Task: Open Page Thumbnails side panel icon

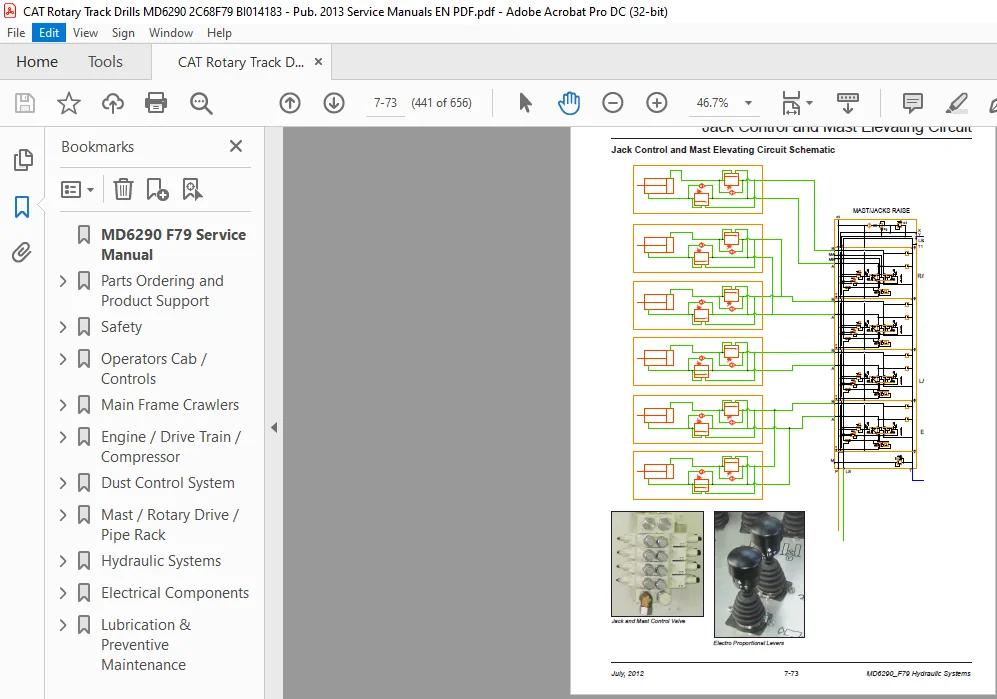Action: [23, 160]
